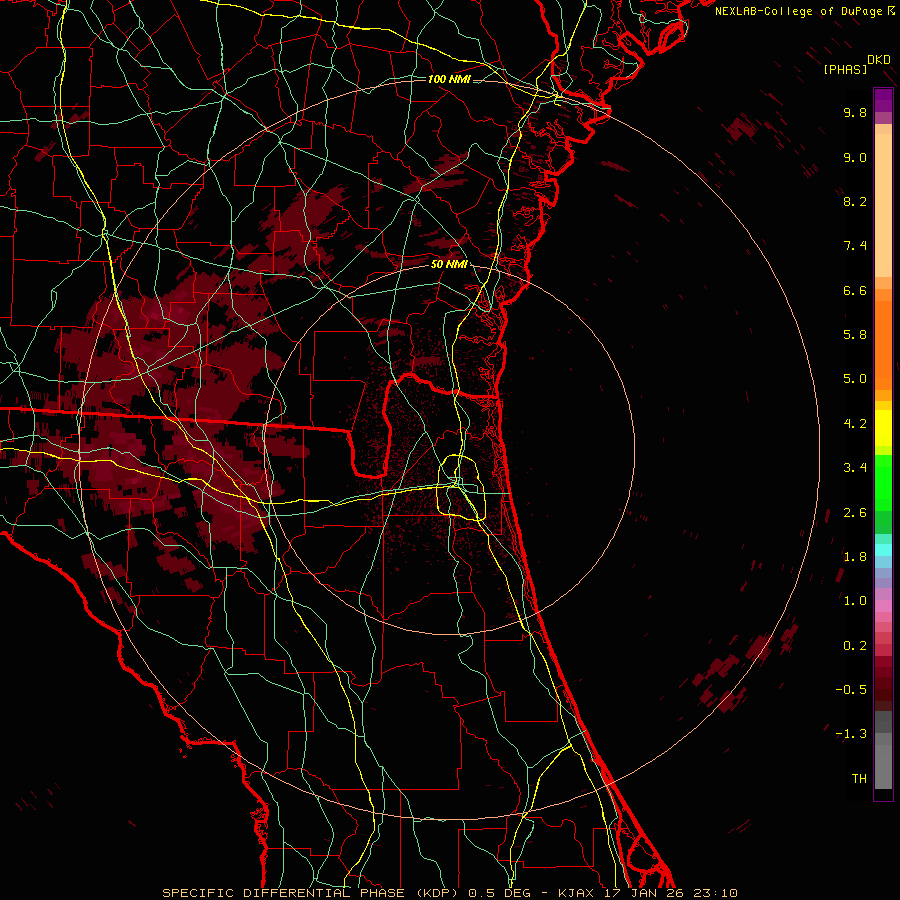Click the Specific Differential Phase KJAX caption
Image resolution: width=900 pixels, height=900 pixels.
point(449,893)
